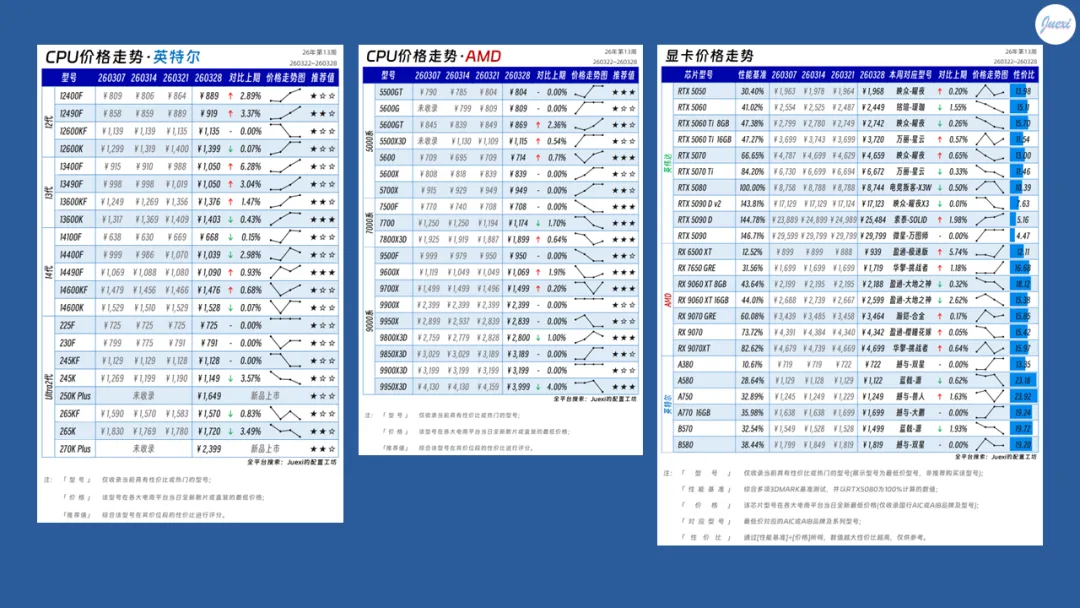Viewport: 1080px width, 608px height.
Task: Click the green down arrow in B570 row
Action: 939,428
